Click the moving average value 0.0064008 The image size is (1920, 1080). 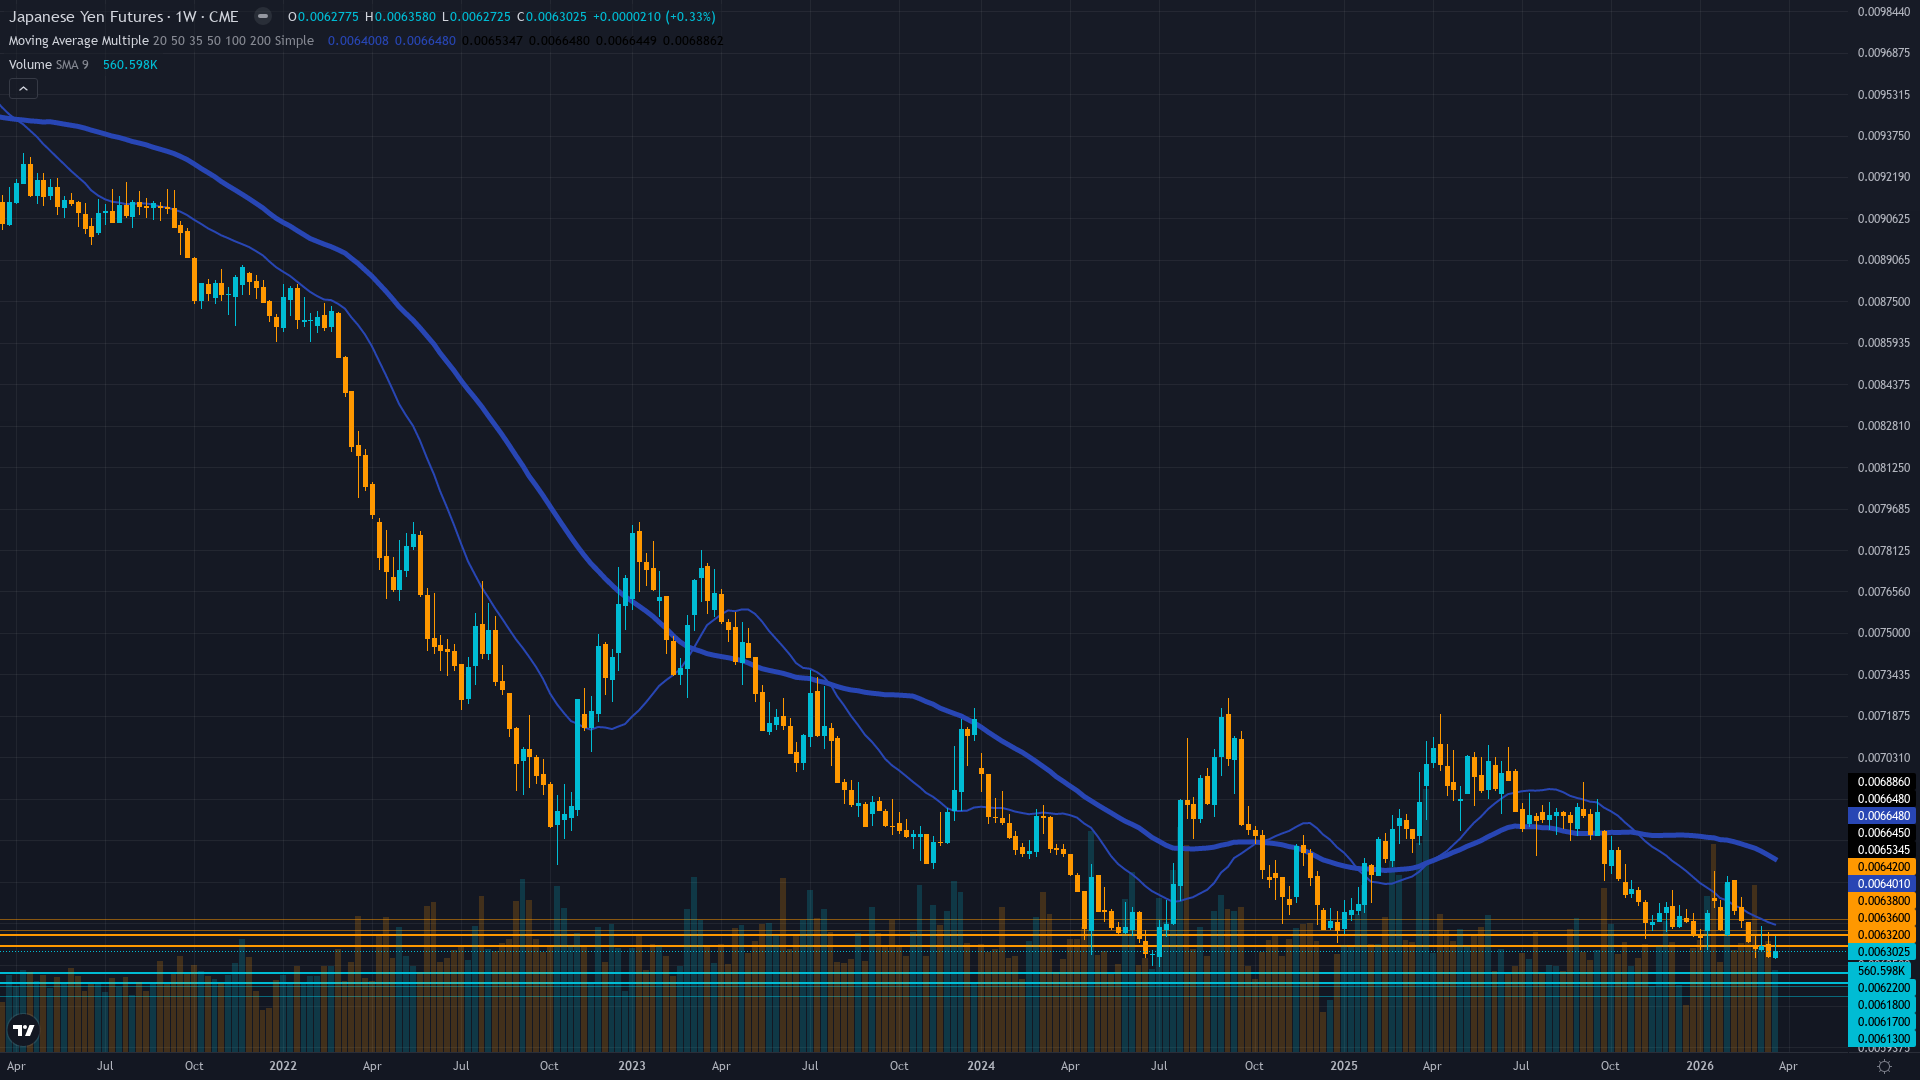(358, 41)
